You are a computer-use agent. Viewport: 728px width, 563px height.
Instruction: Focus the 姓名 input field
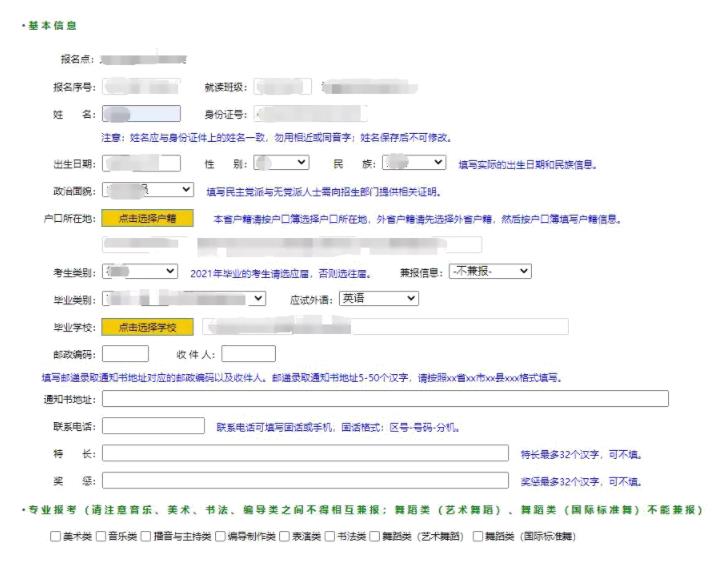coord(142,114)
